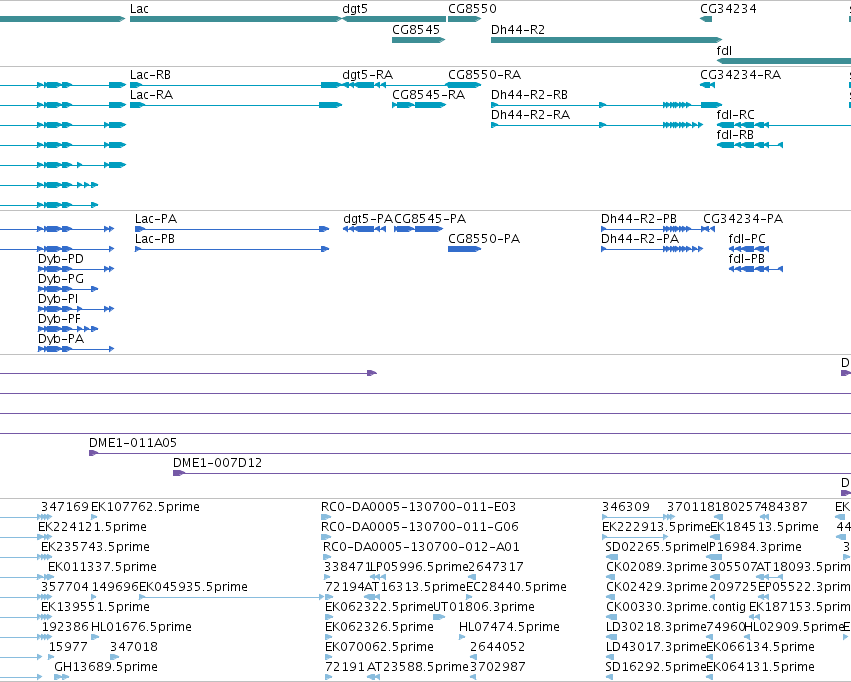Click EST EK011337.5prime
This screenshot has height=682, width=851.
pyautogui.click(x=103, y=567)
